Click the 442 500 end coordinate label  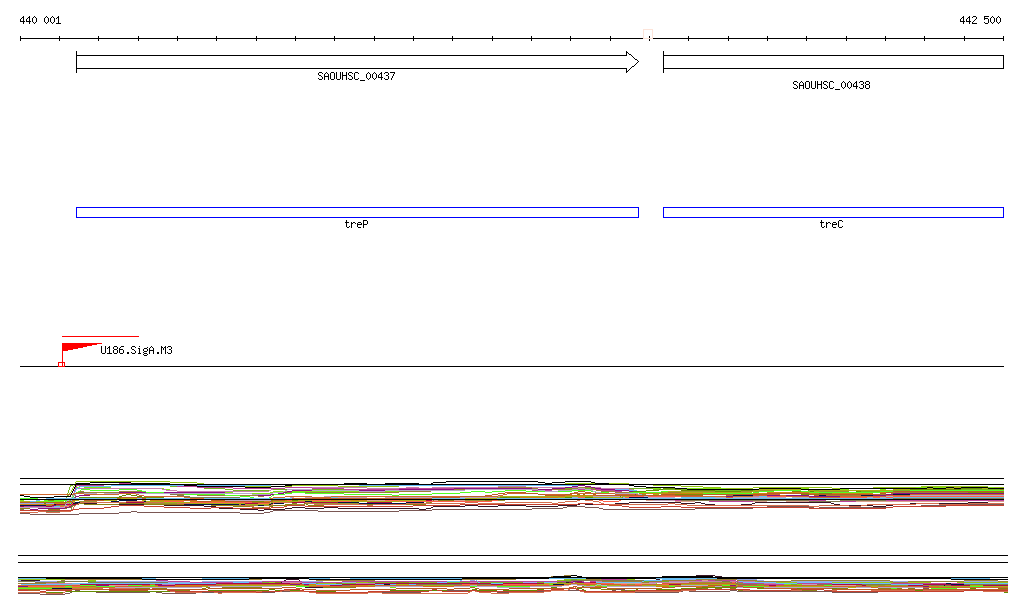coord(979,21)
